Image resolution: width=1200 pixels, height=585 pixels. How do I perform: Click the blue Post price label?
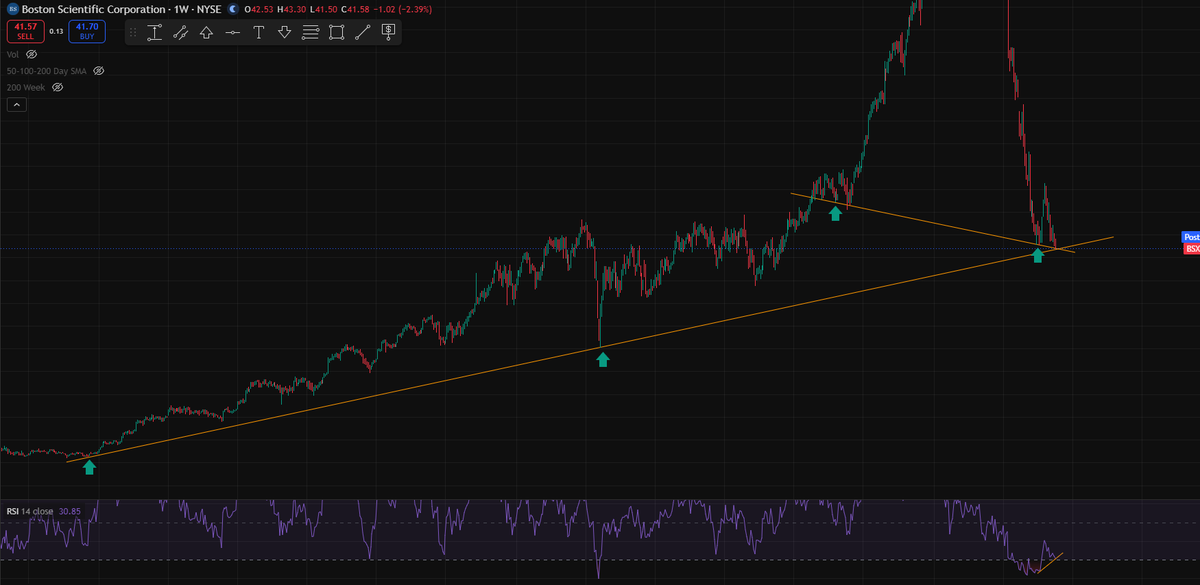click(1191, 236)
